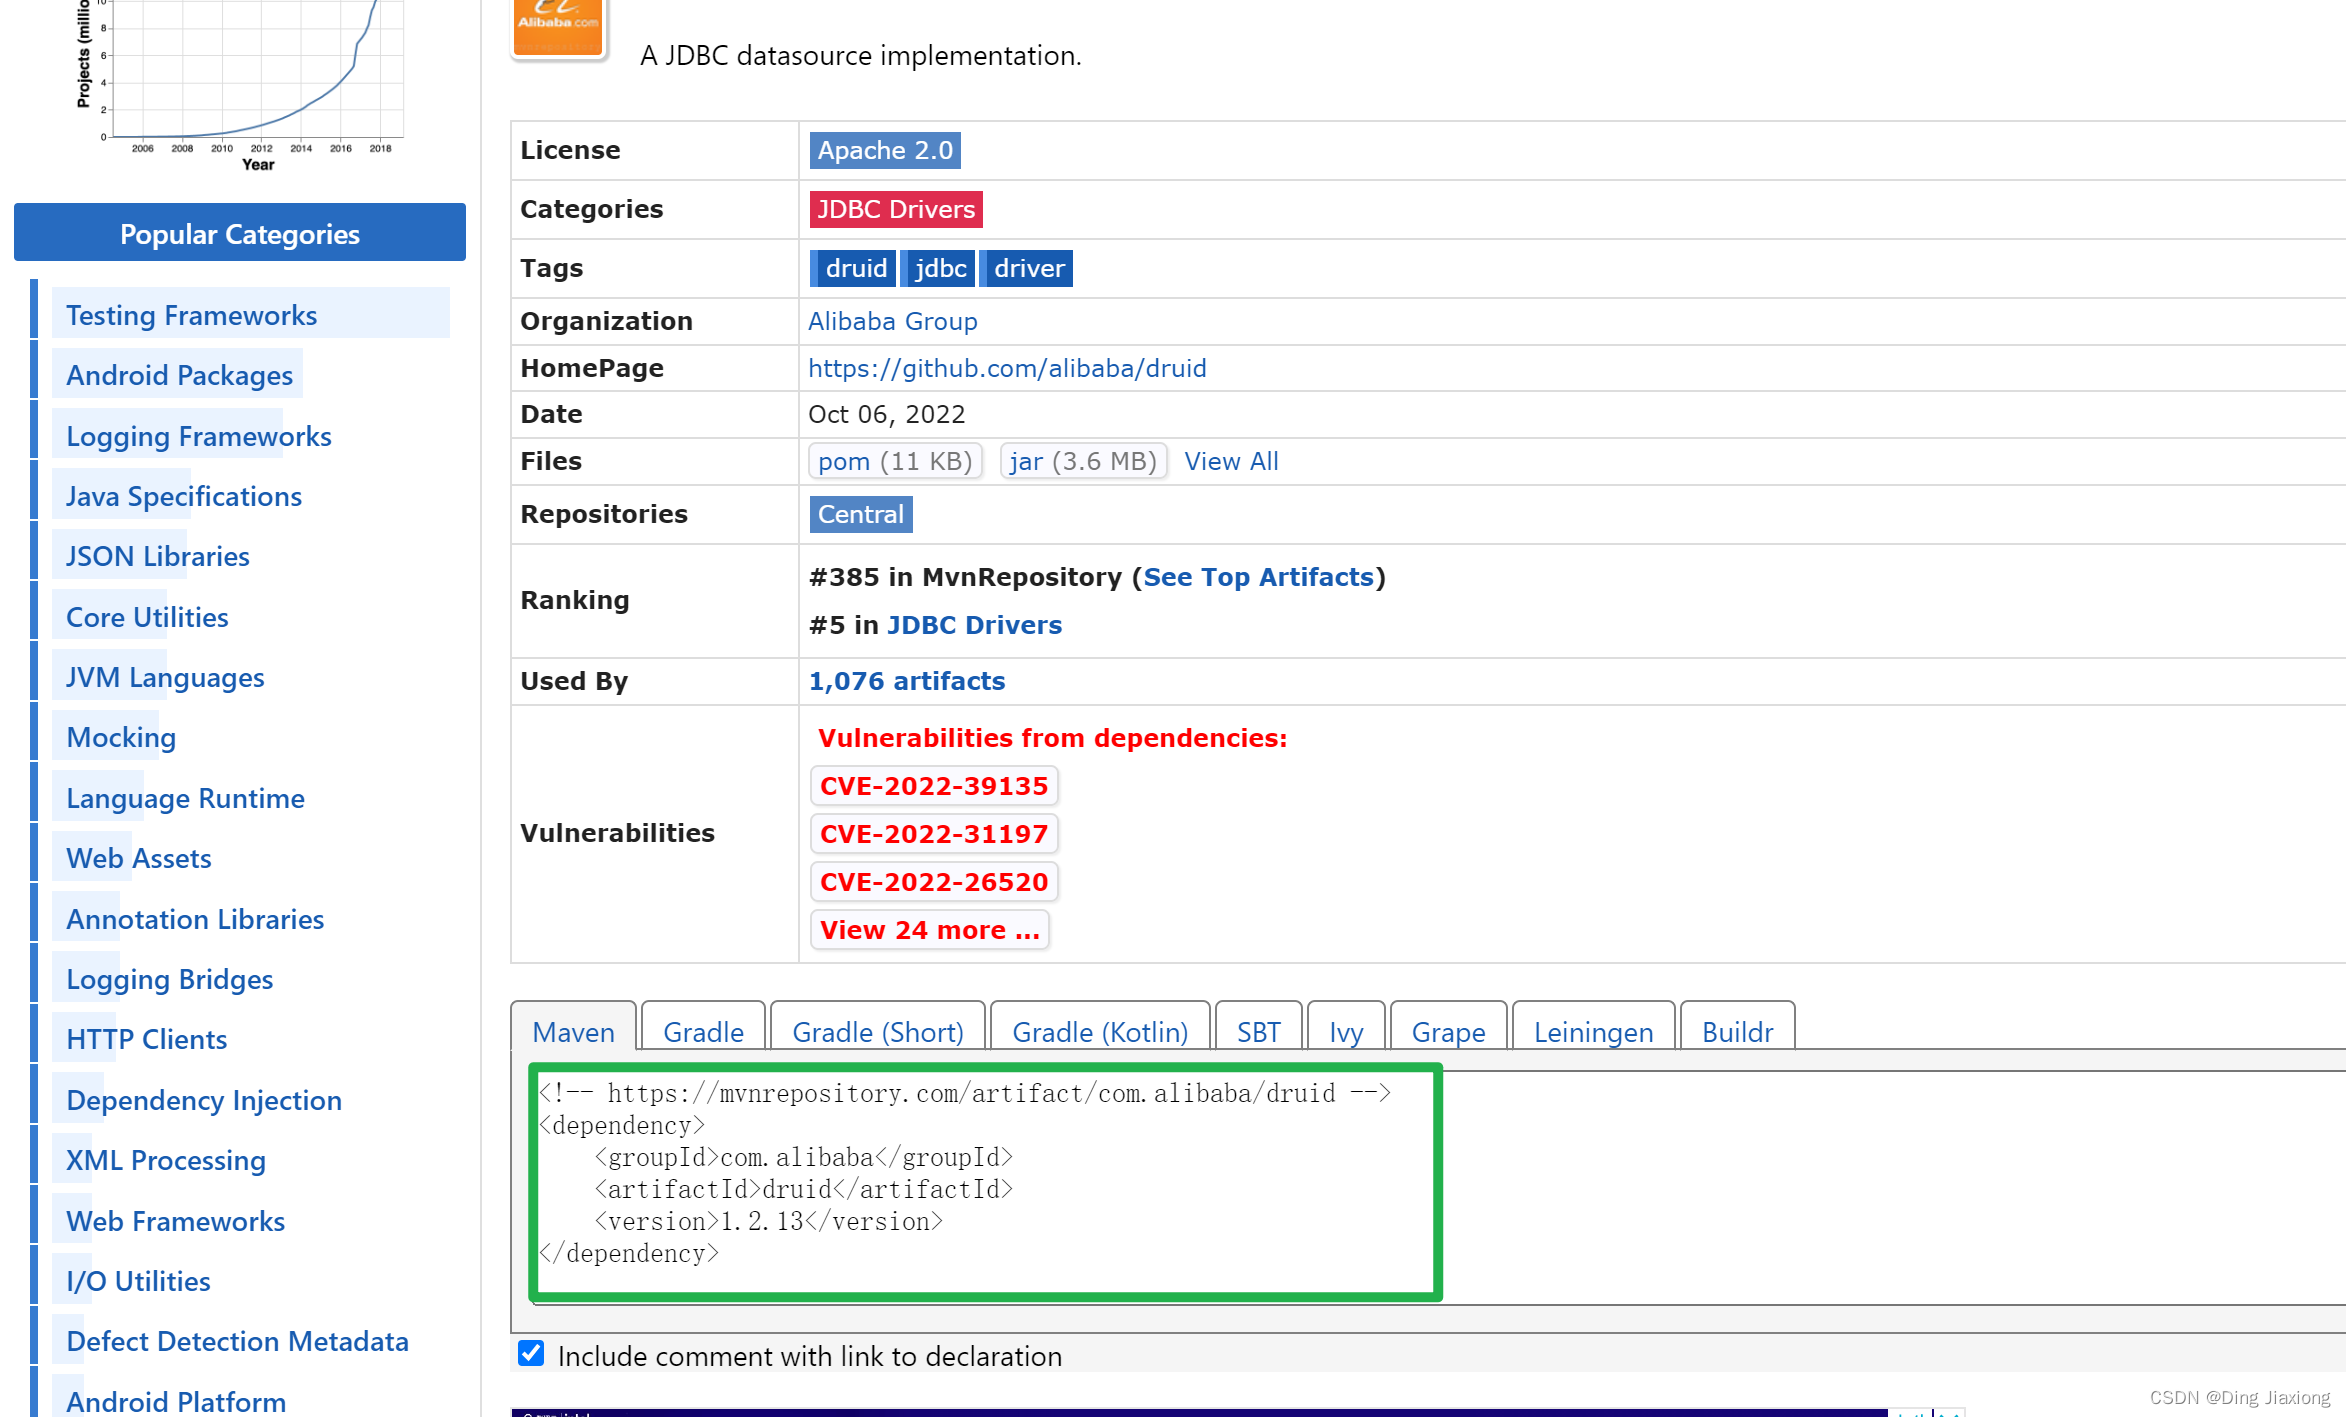Open CVE-2022-39135 vulnerability
The image size is (2346, 1417).
click(934, 786)
